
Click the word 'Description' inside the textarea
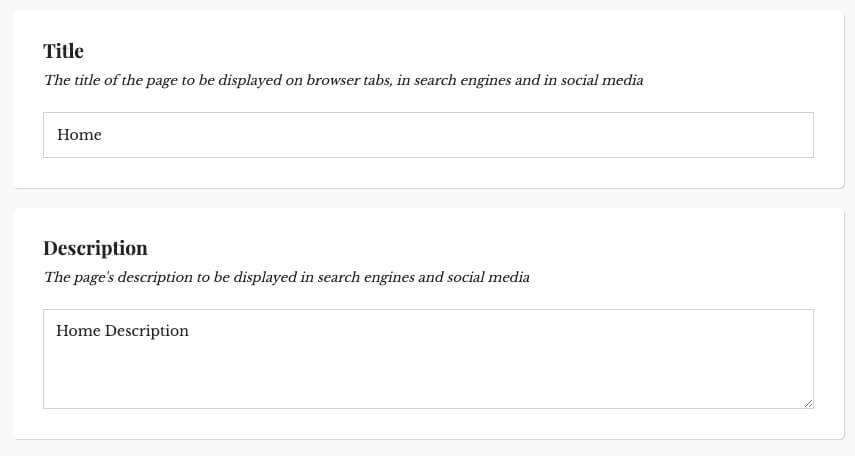pyautogui.click(x=147, y=331)
